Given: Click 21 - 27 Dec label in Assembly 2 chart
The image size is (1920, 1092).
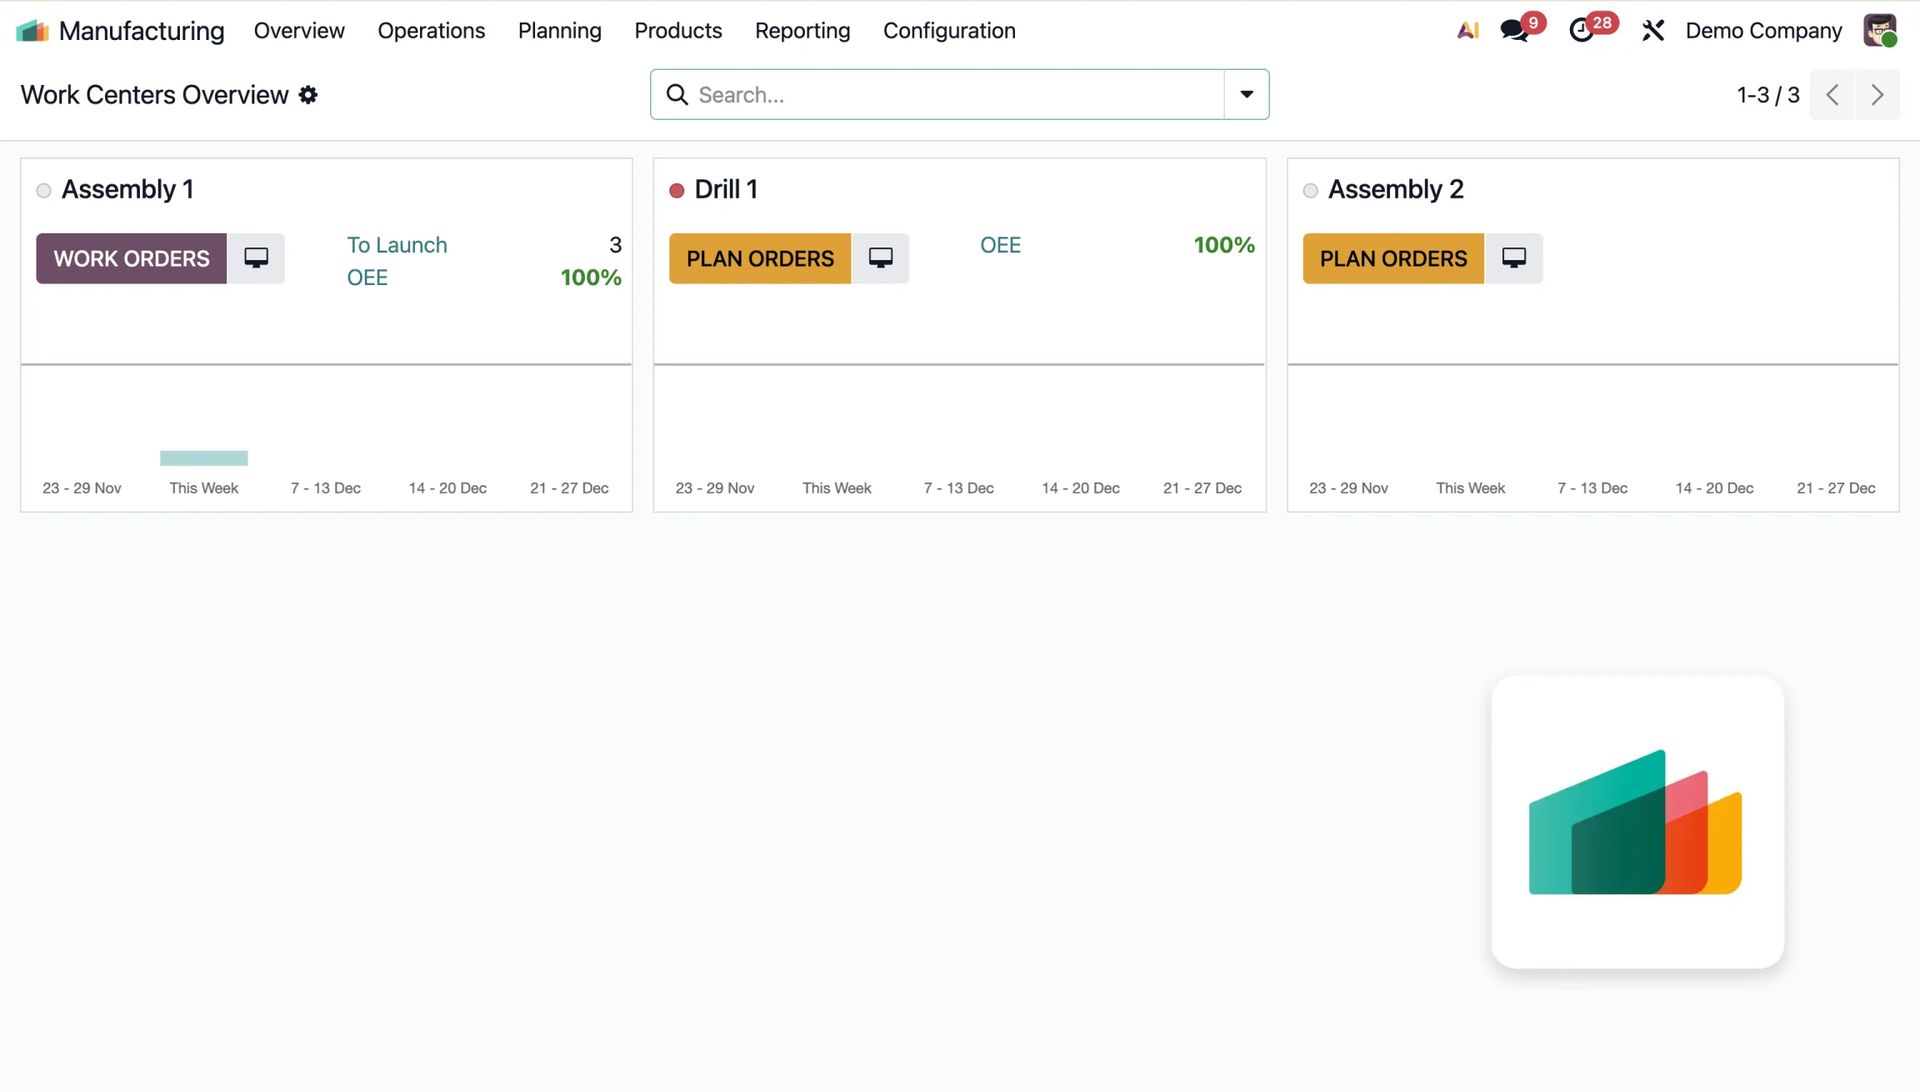Looking at the screenshot, I should click(1836, 488).
